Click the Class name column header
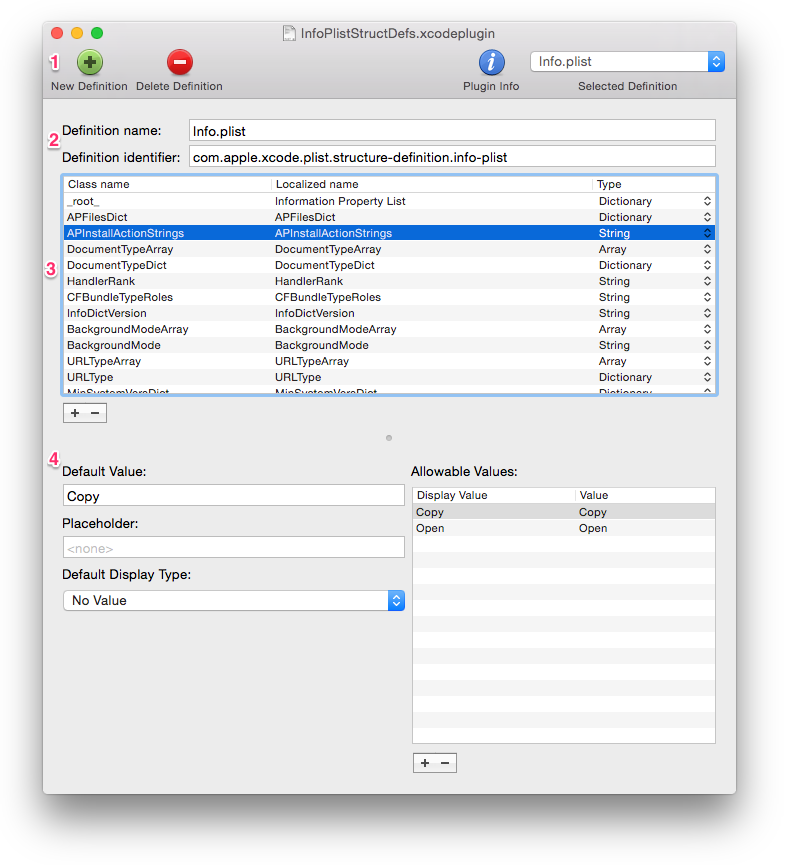794x865 pixels. coord(167,184)
